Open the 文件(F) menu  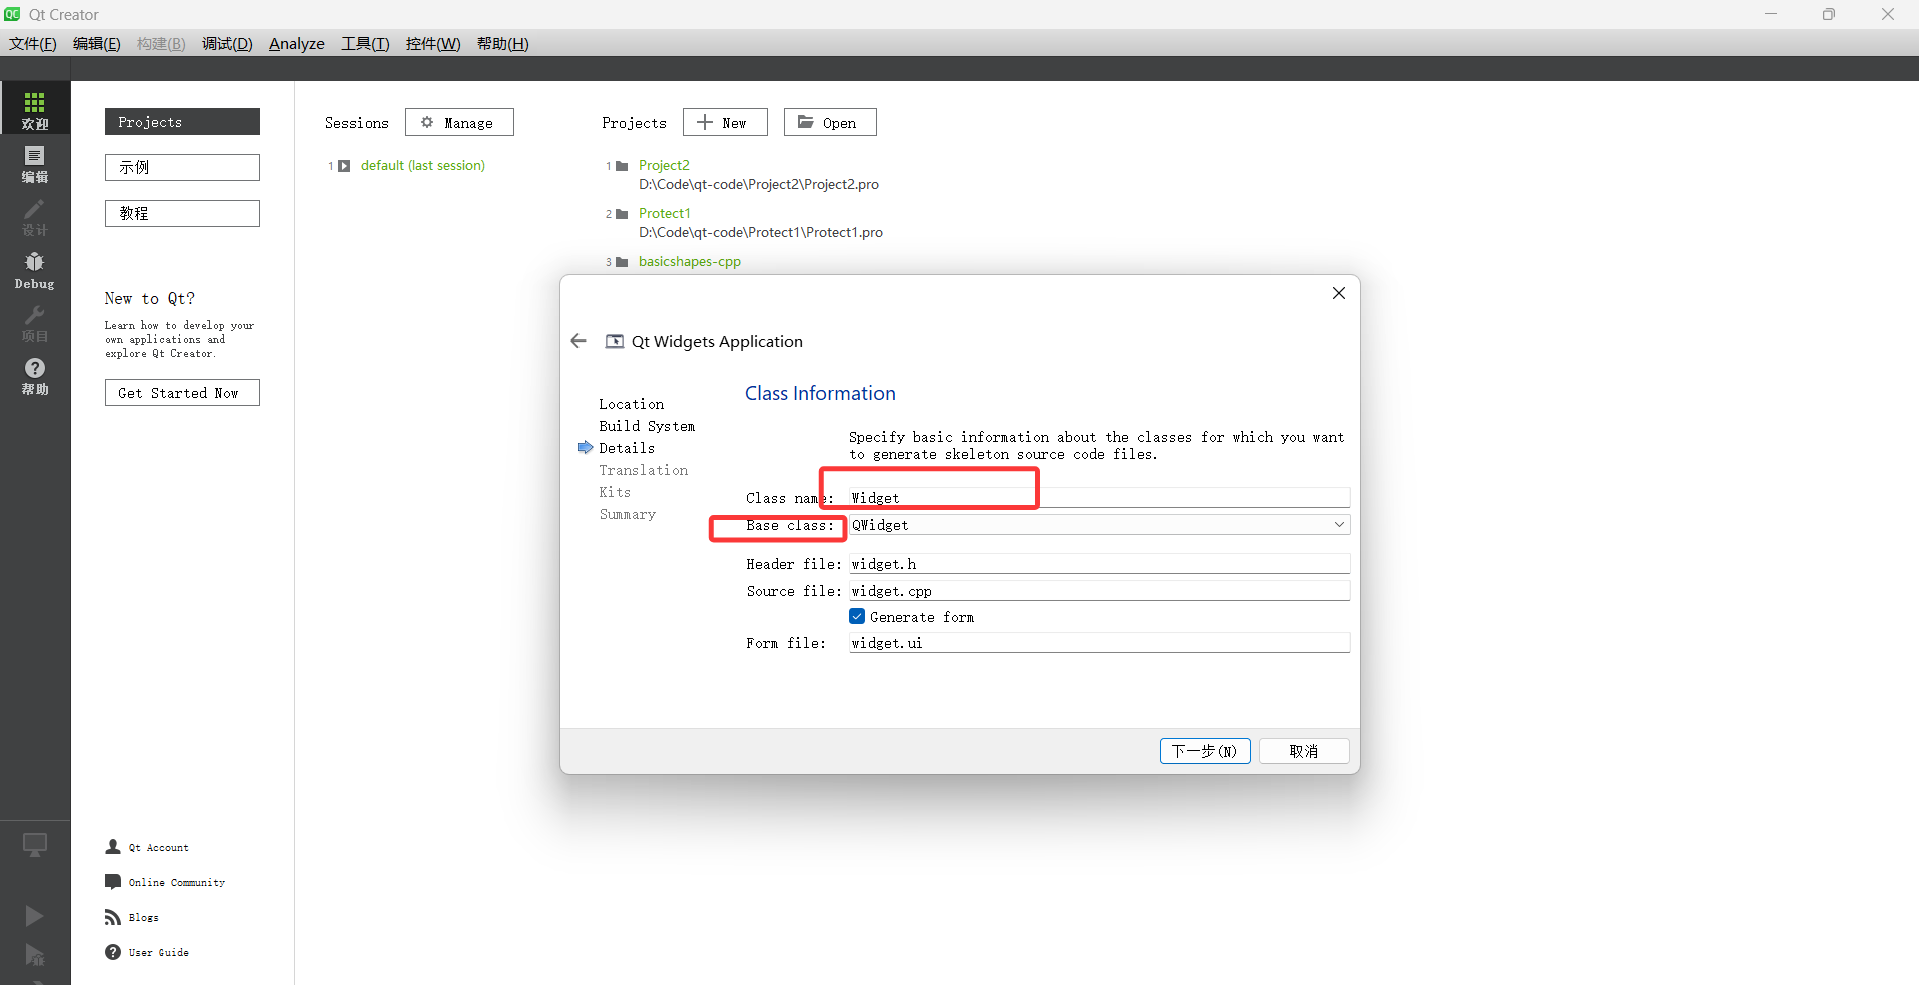(33, 43)
